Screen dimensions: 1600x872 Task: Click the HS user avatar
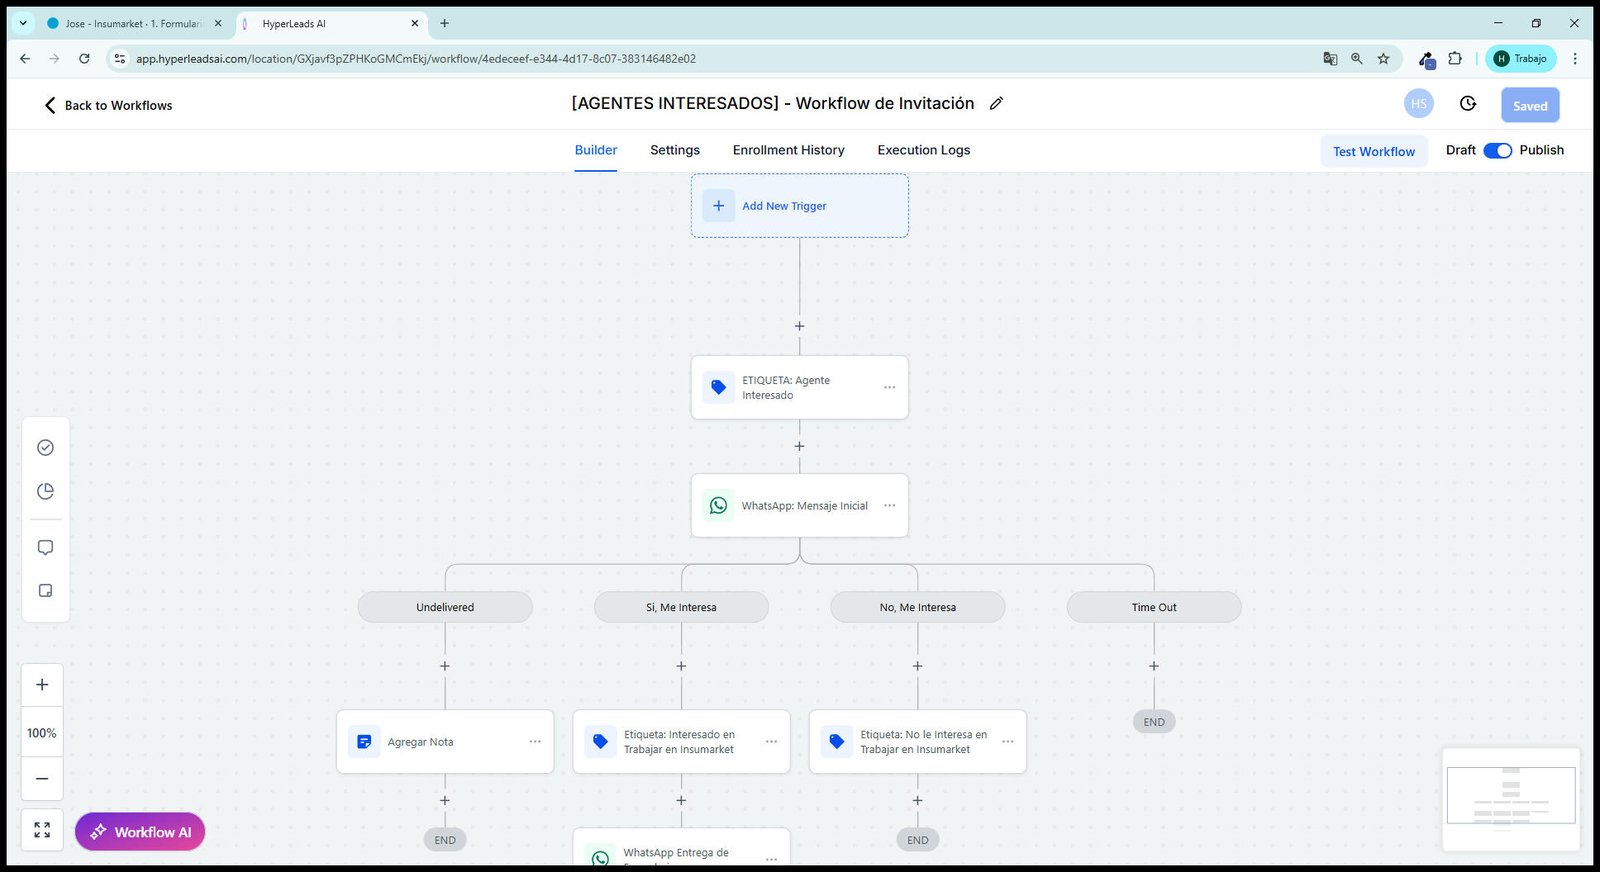pyautogui.click(x=1418, y=104)
